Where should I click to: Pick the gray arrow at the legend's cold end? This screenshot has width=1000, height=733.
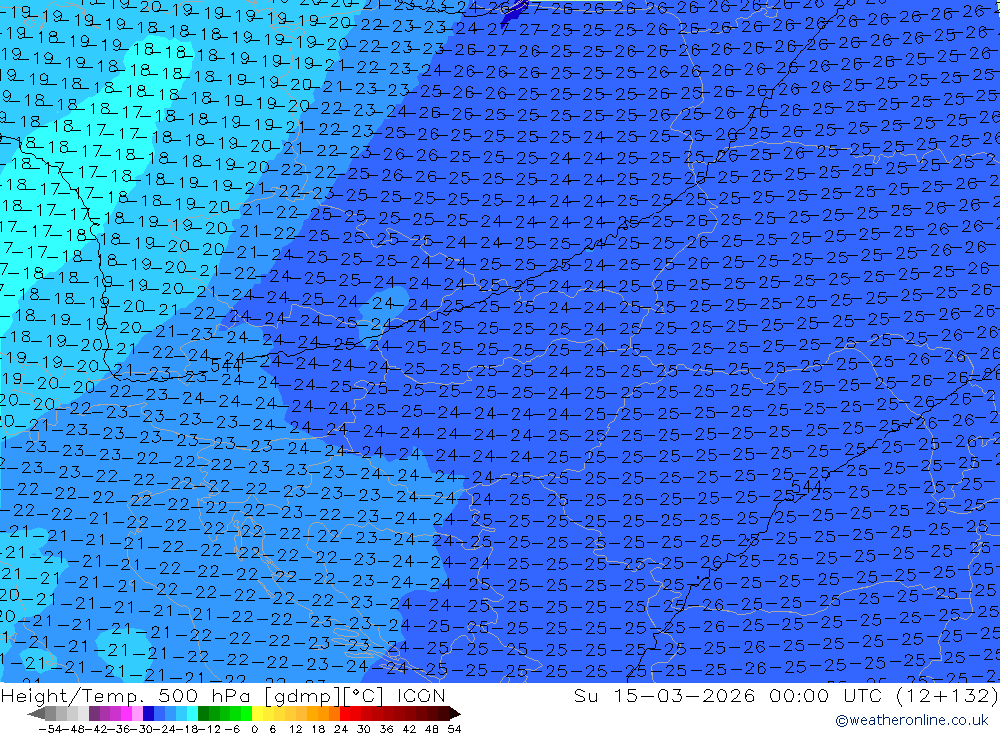click(x=36, y=713)
